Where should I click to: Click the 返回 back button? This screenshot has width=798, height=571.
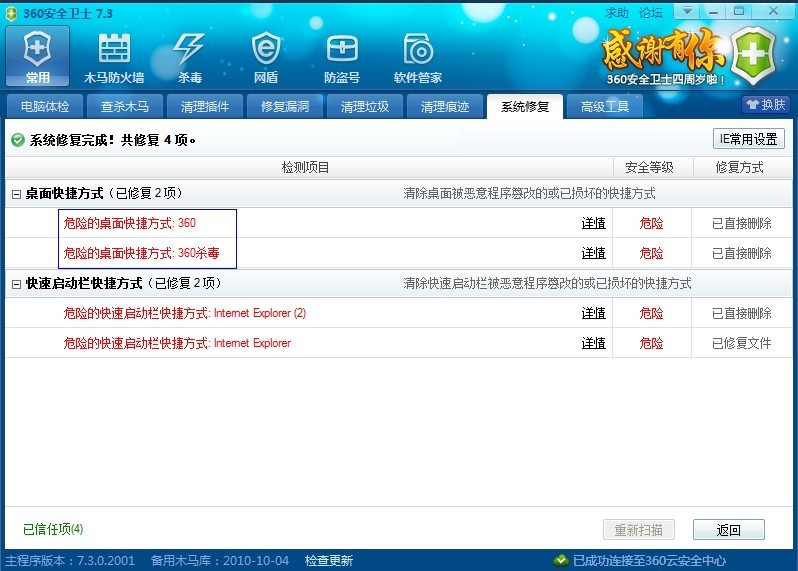pos(728,530)
